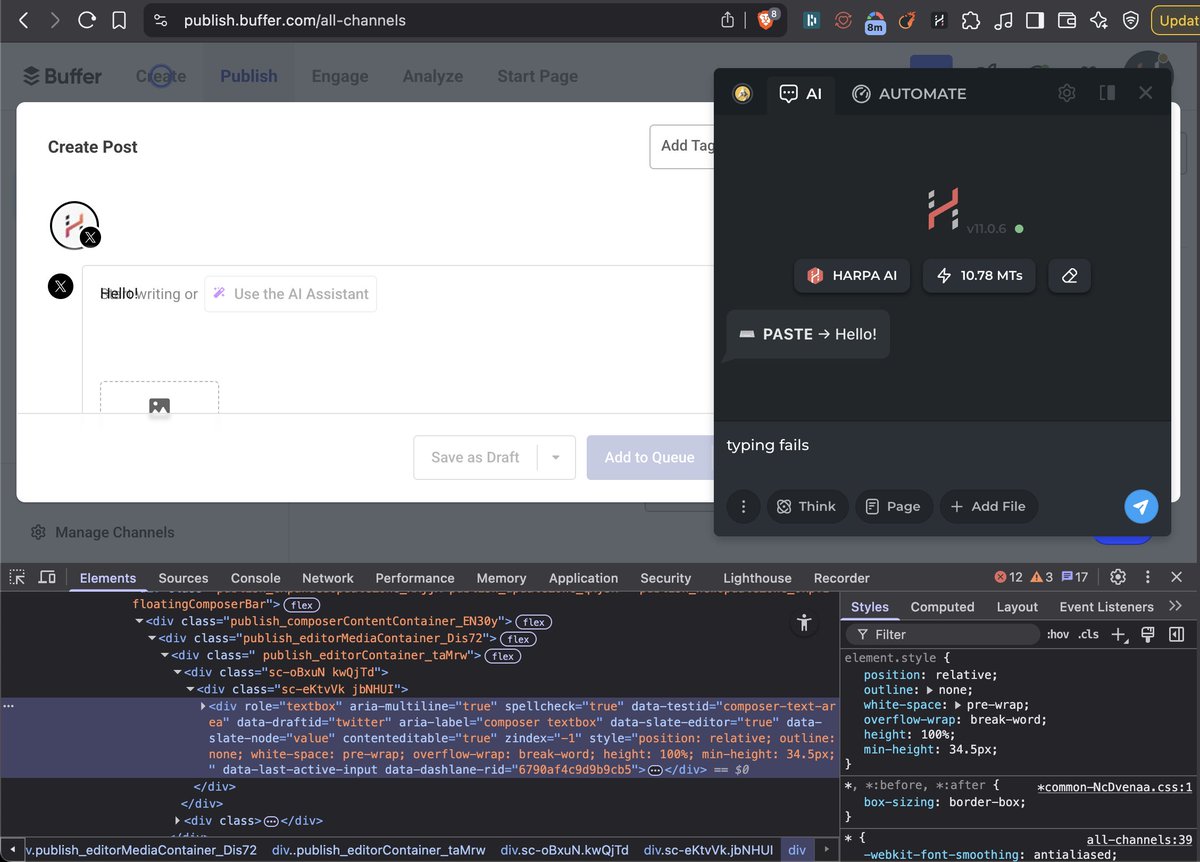Bookmark this page in the toolbar

120,20
